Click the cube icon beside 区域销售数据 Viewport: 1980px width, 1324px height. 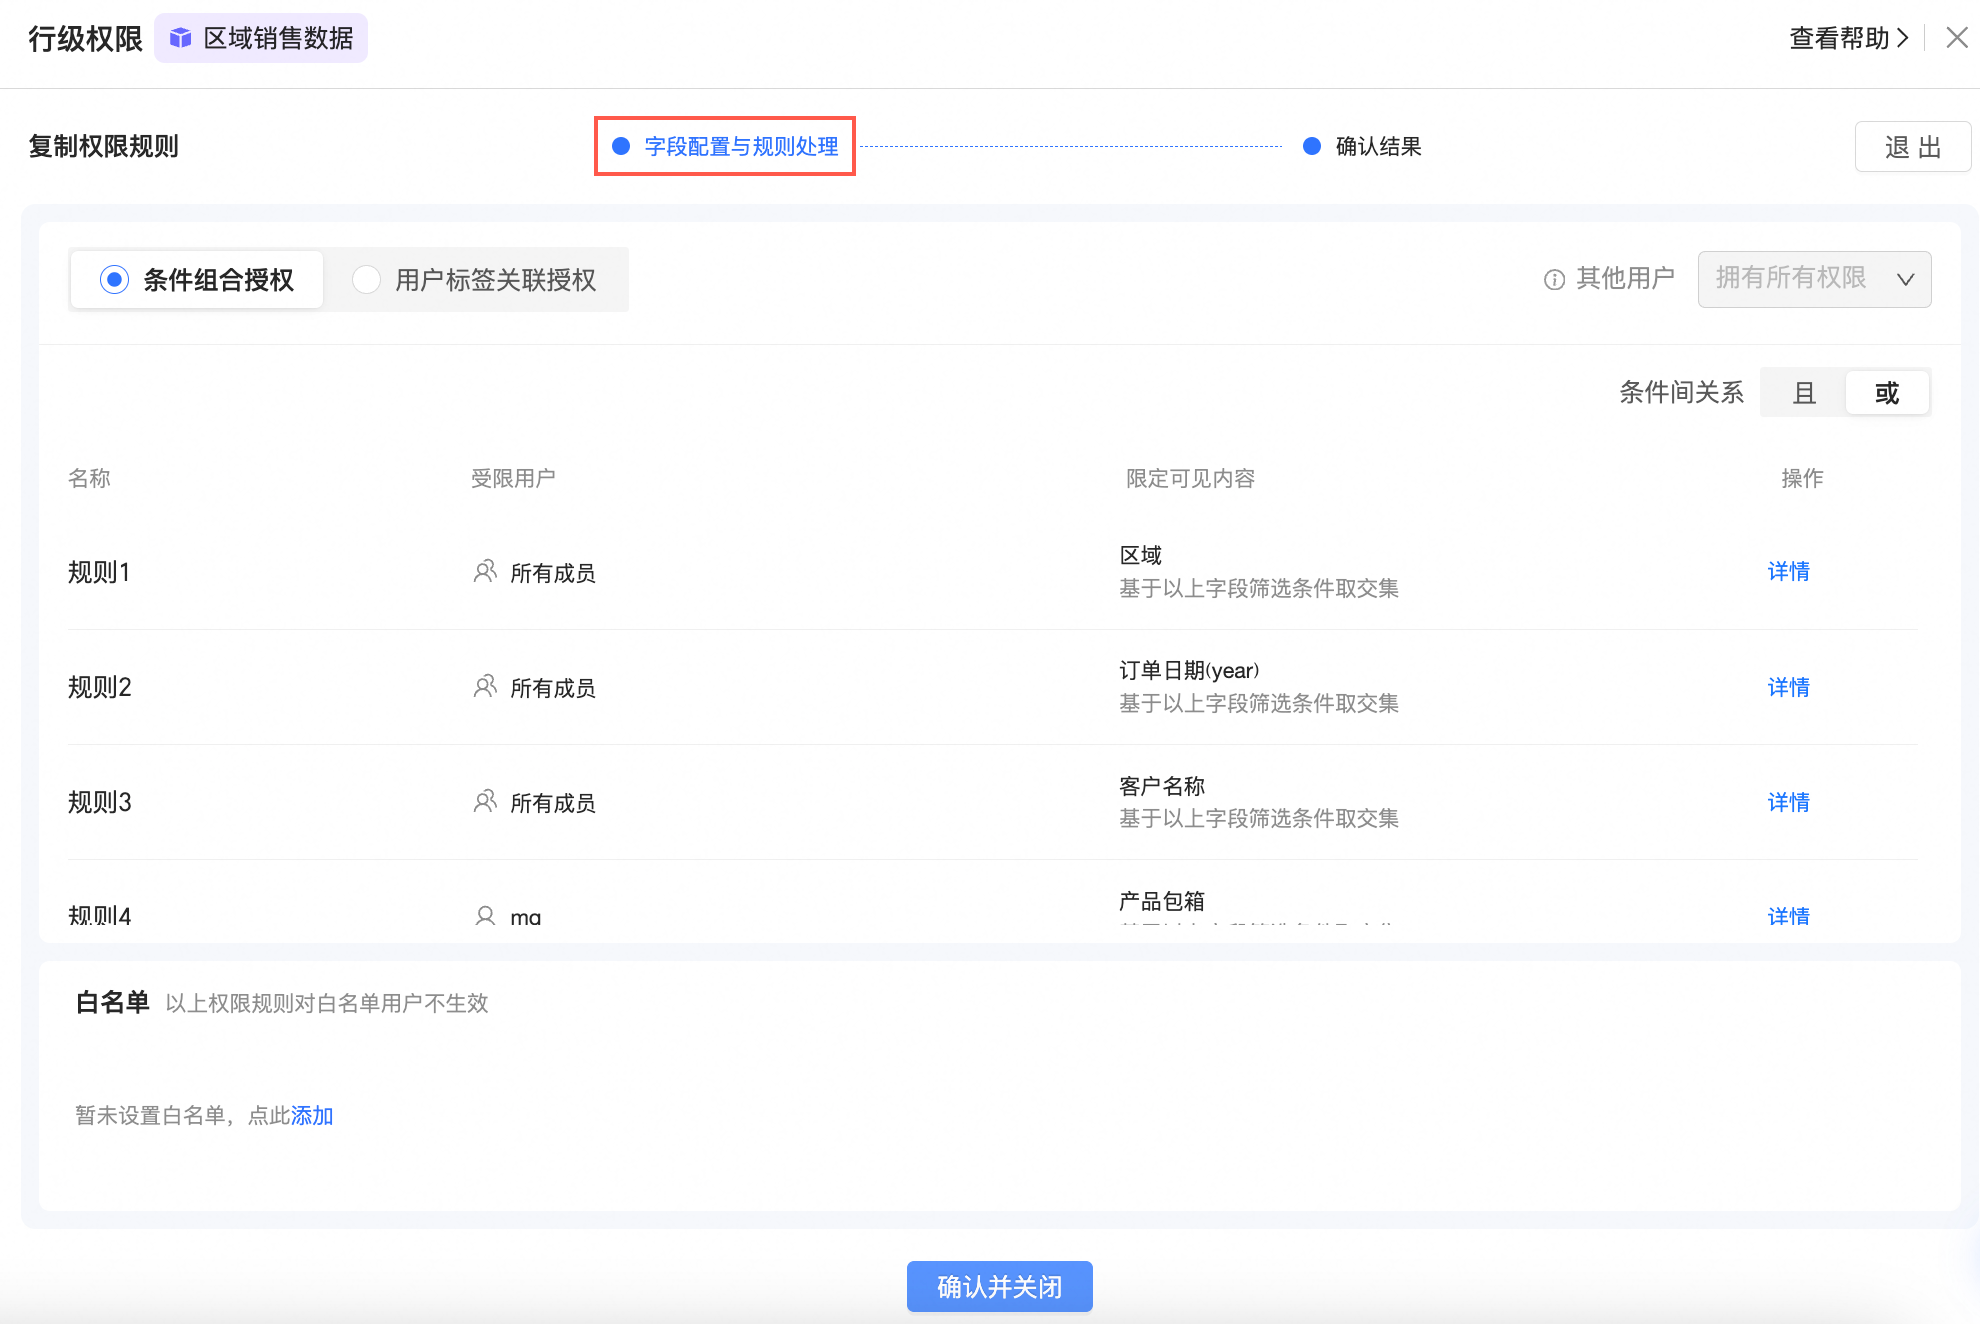180,38
